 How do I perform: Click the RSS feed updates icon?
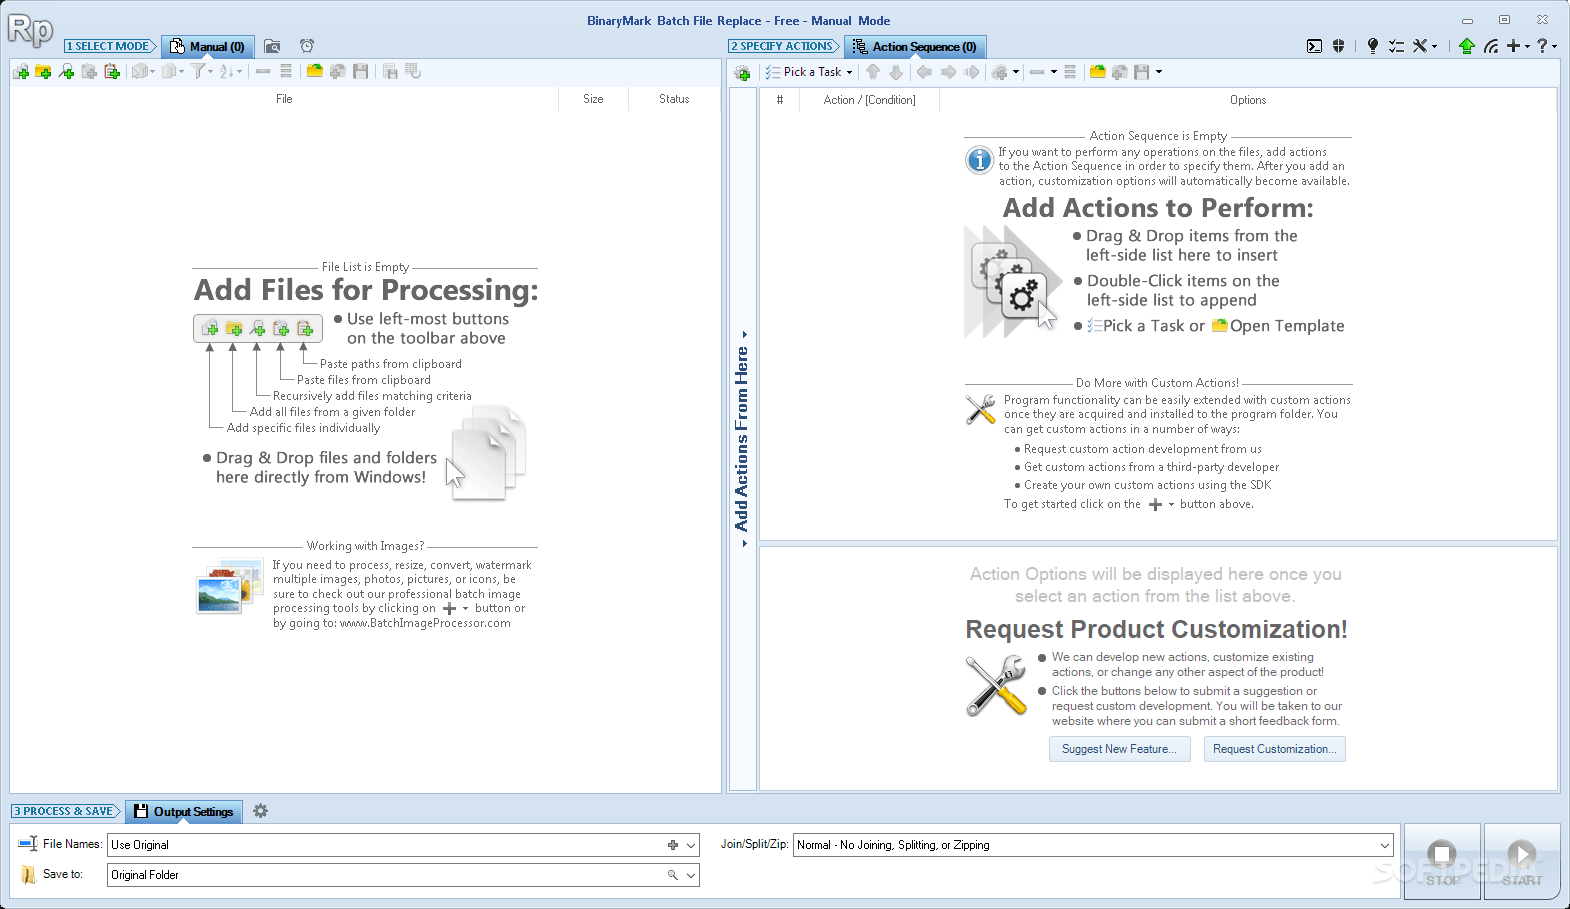pyautogui.click(x=1491, y=46)
